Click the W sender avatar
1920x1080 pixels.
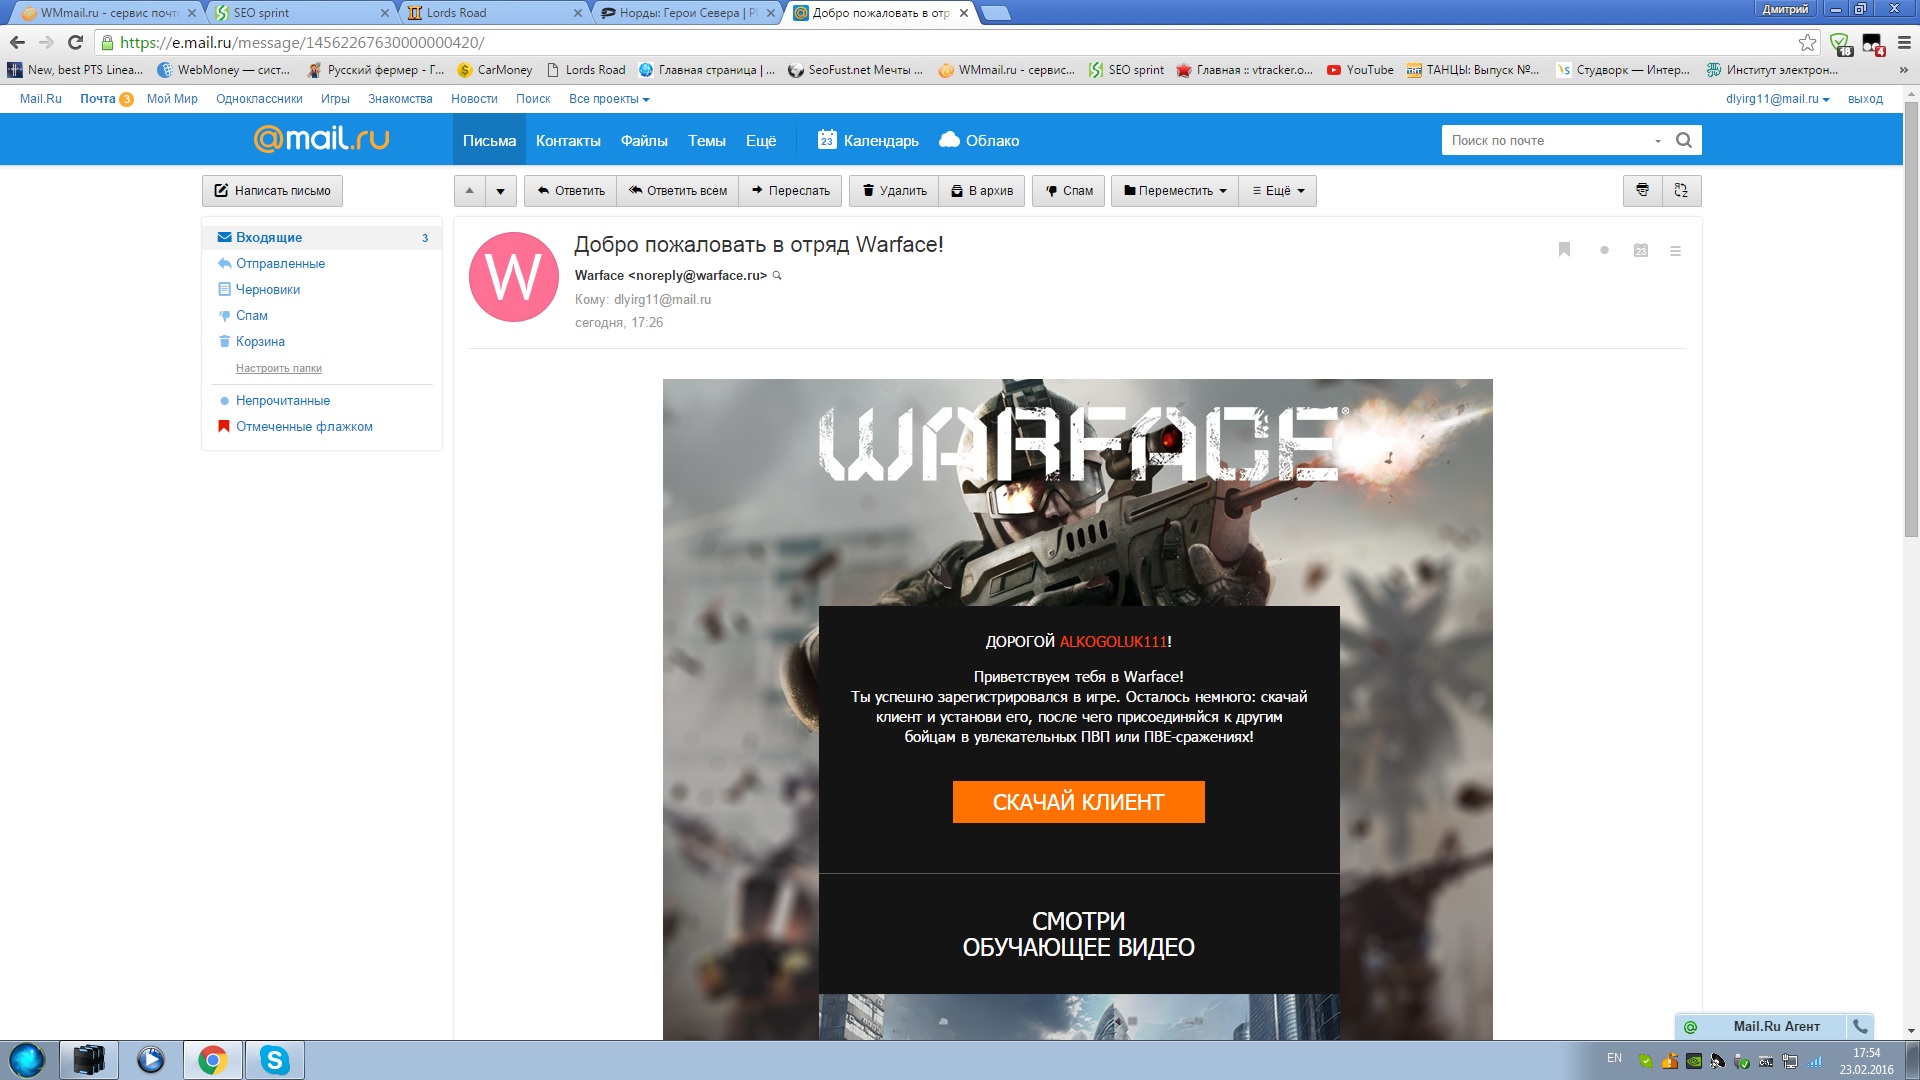pyautogui.click(x=513, y=277)
